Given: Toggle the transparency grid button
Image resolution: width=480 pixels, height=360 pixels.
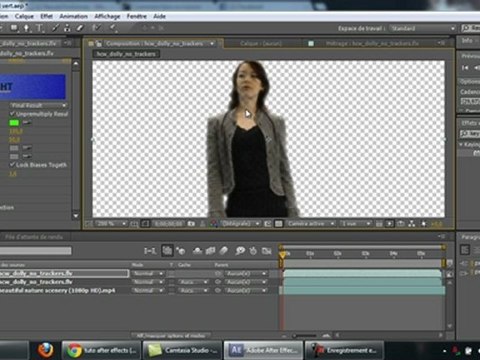Looking at the screenshot, I should [x=279, y=224].
